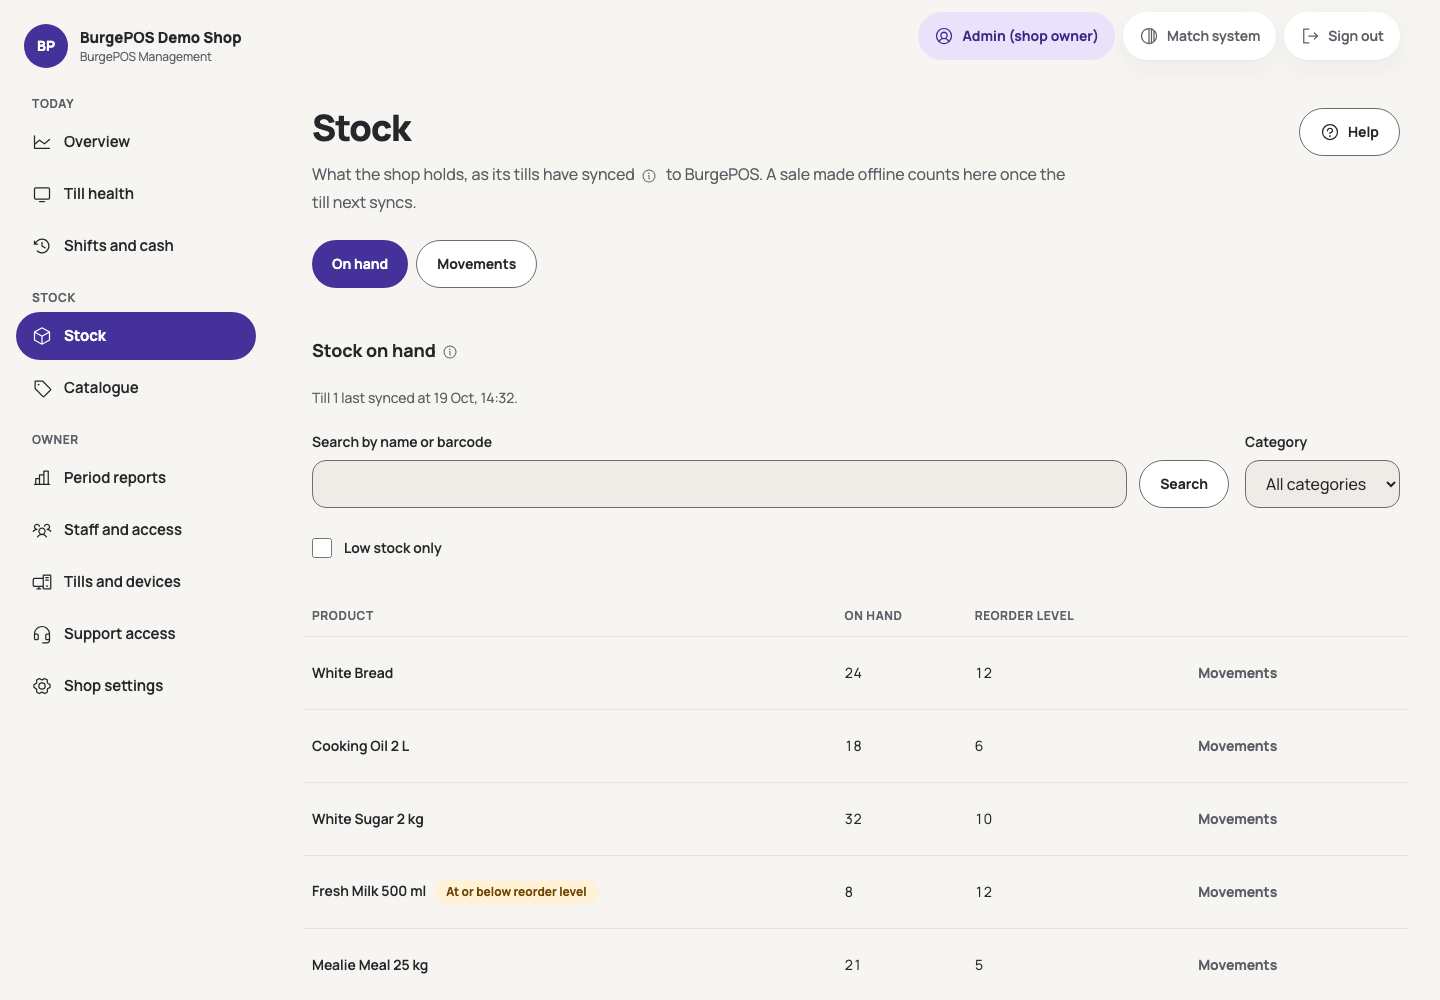The width and height of the screenshot is (1440, 1000).
Task: Click the BP shop avatar logo
Action: tap(46, 46)
